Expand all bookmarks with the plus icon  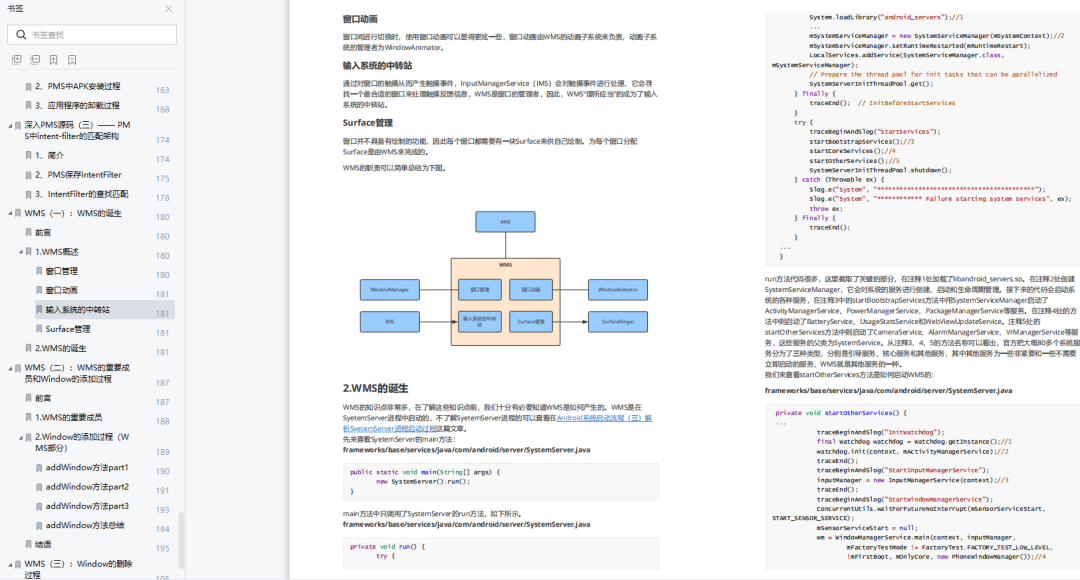[x=17, y=60]
